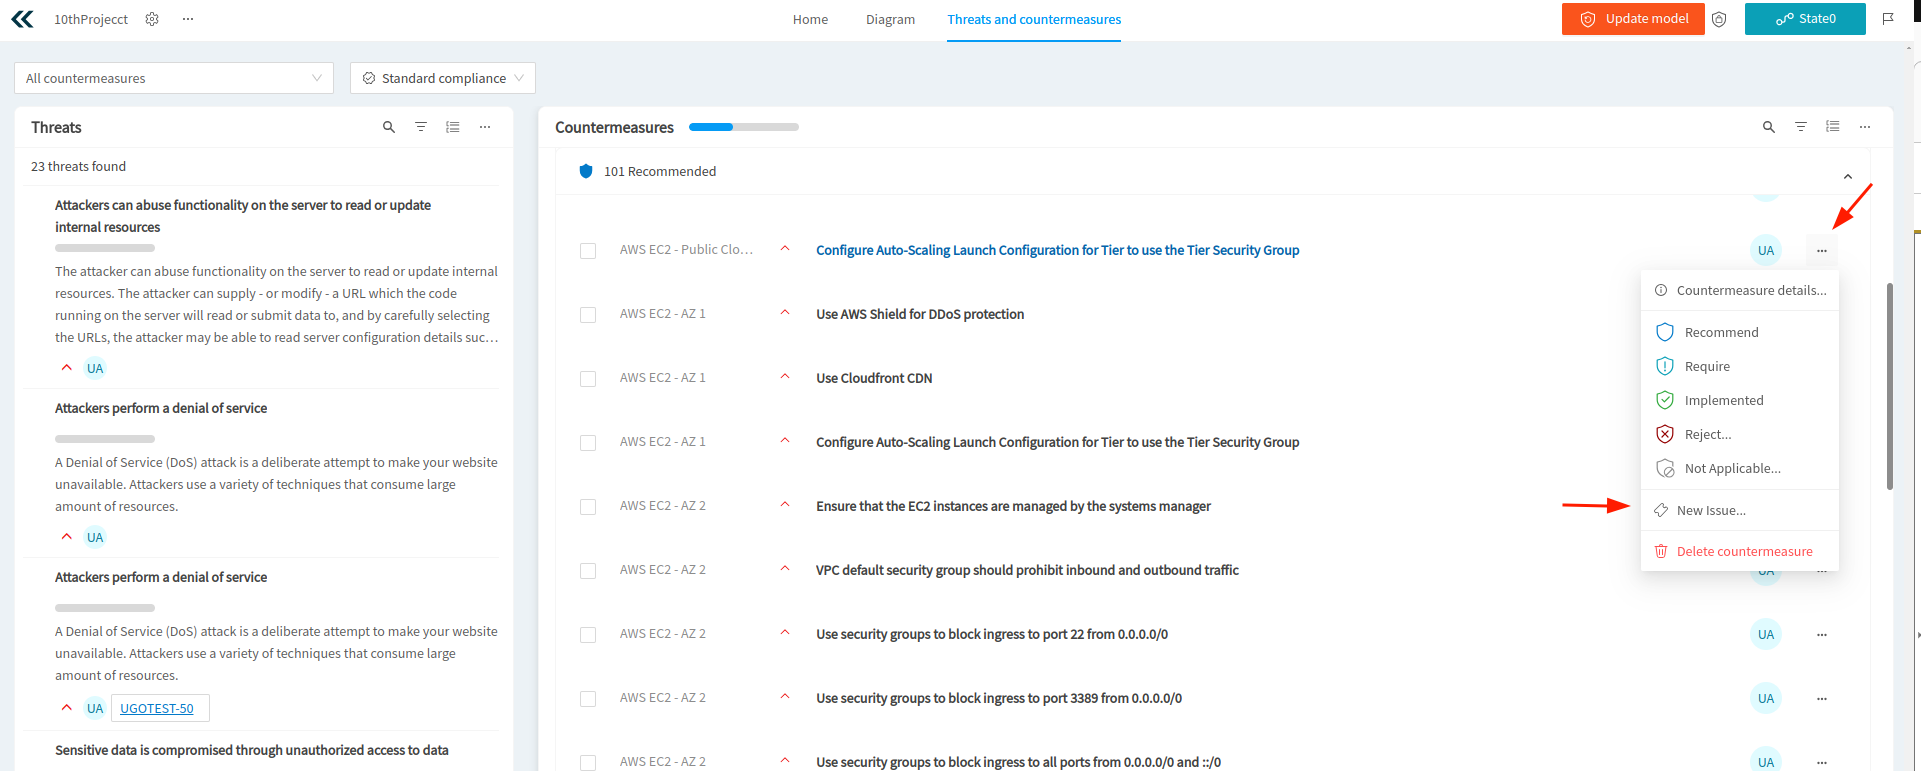Check box for Use AWS Shield row

[588, 315]
